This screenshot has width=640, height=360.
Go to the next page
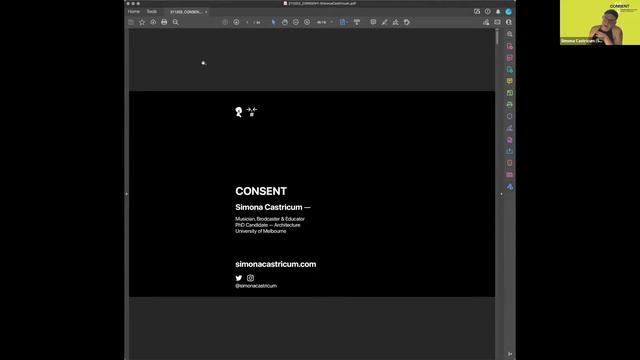point(236,22)
